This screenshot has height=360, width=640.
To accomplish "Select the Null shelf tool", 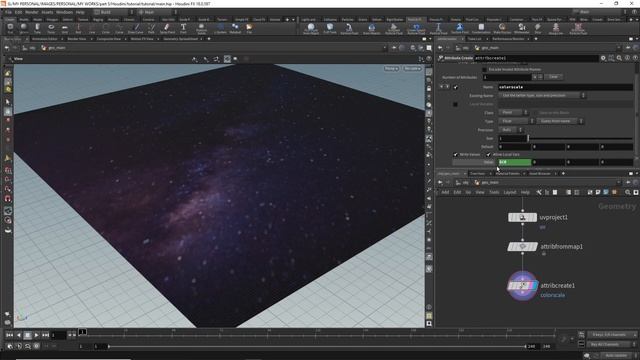I will click(78, 28).
